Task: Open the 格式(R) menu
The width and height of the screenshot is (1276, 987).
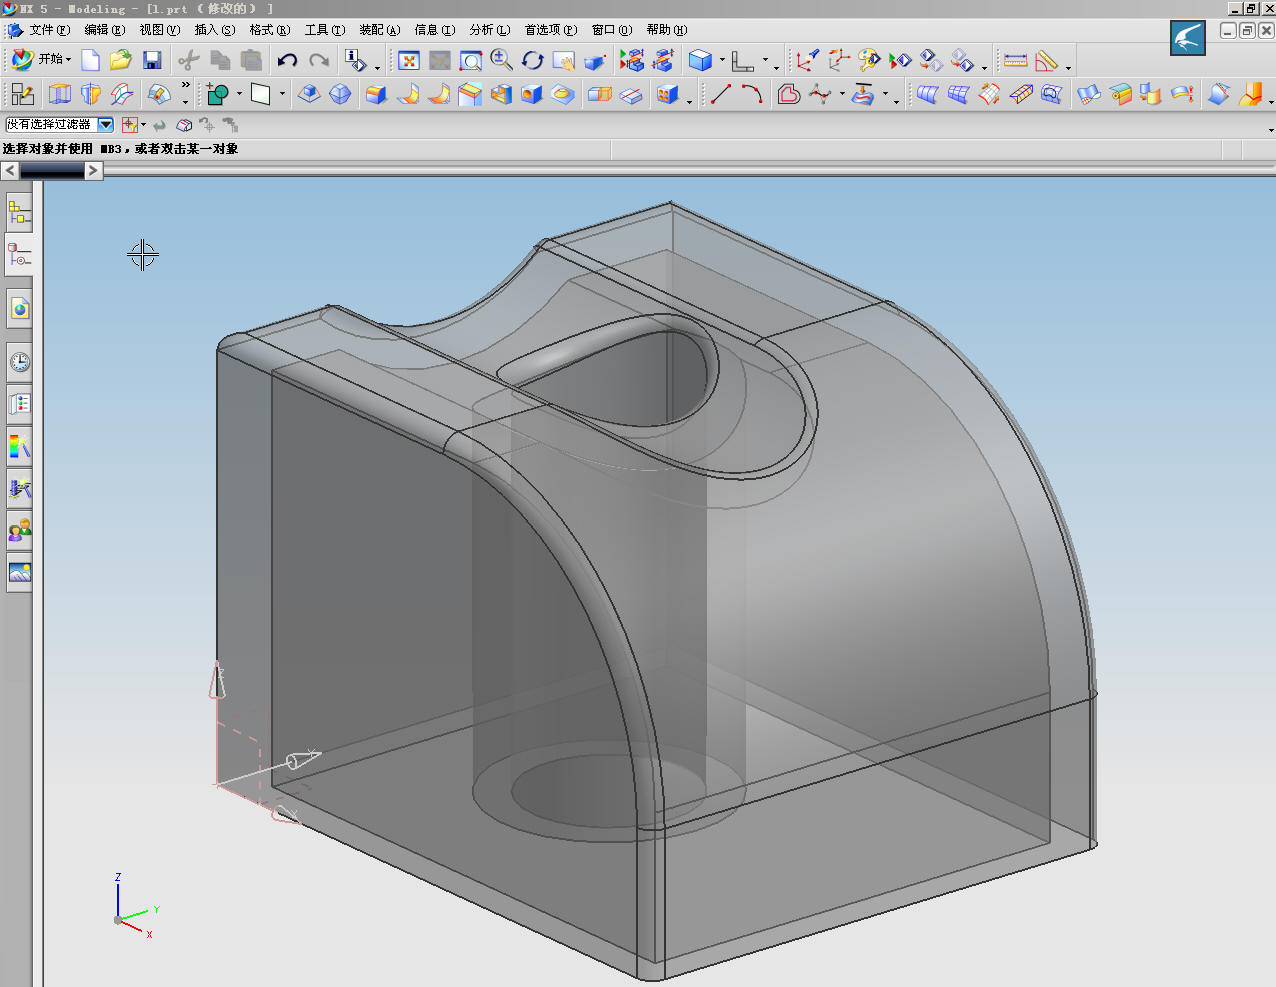Action: point(270,30)
